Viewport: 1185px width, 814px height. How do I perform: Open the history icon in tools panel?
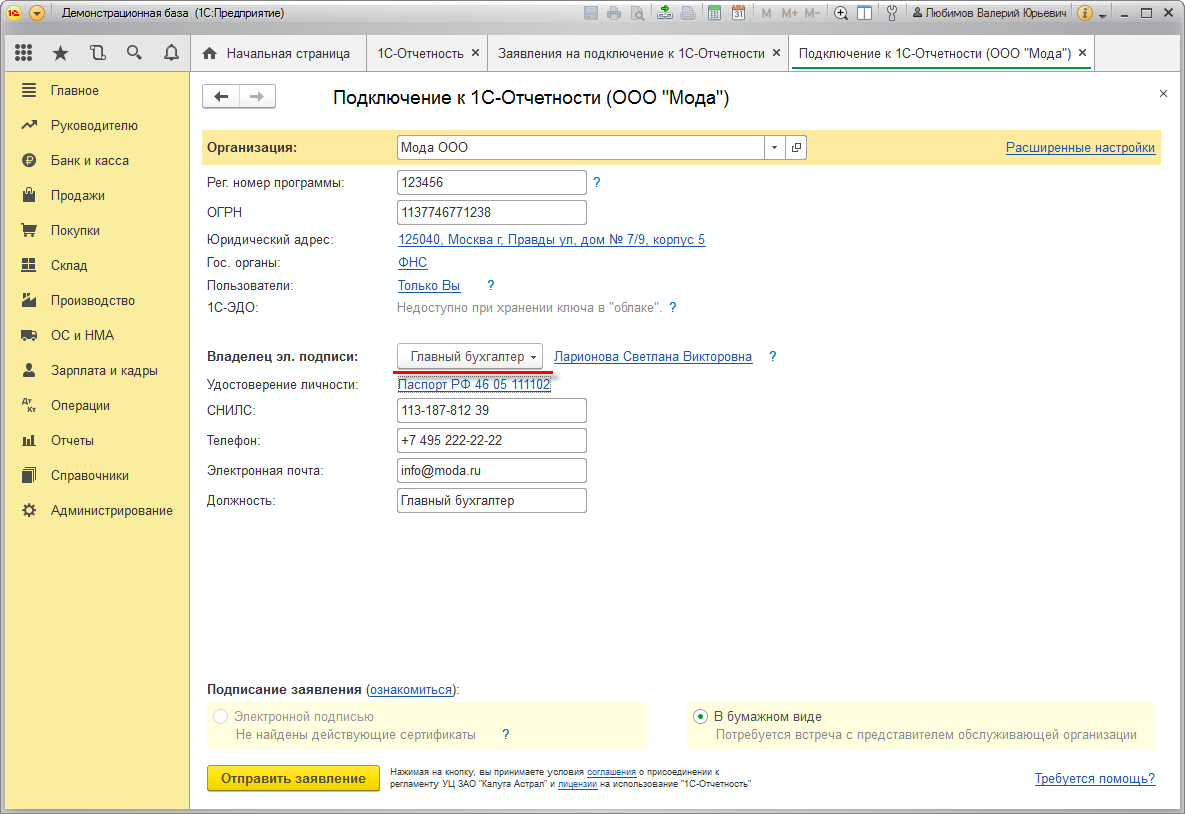click(97, 52)
